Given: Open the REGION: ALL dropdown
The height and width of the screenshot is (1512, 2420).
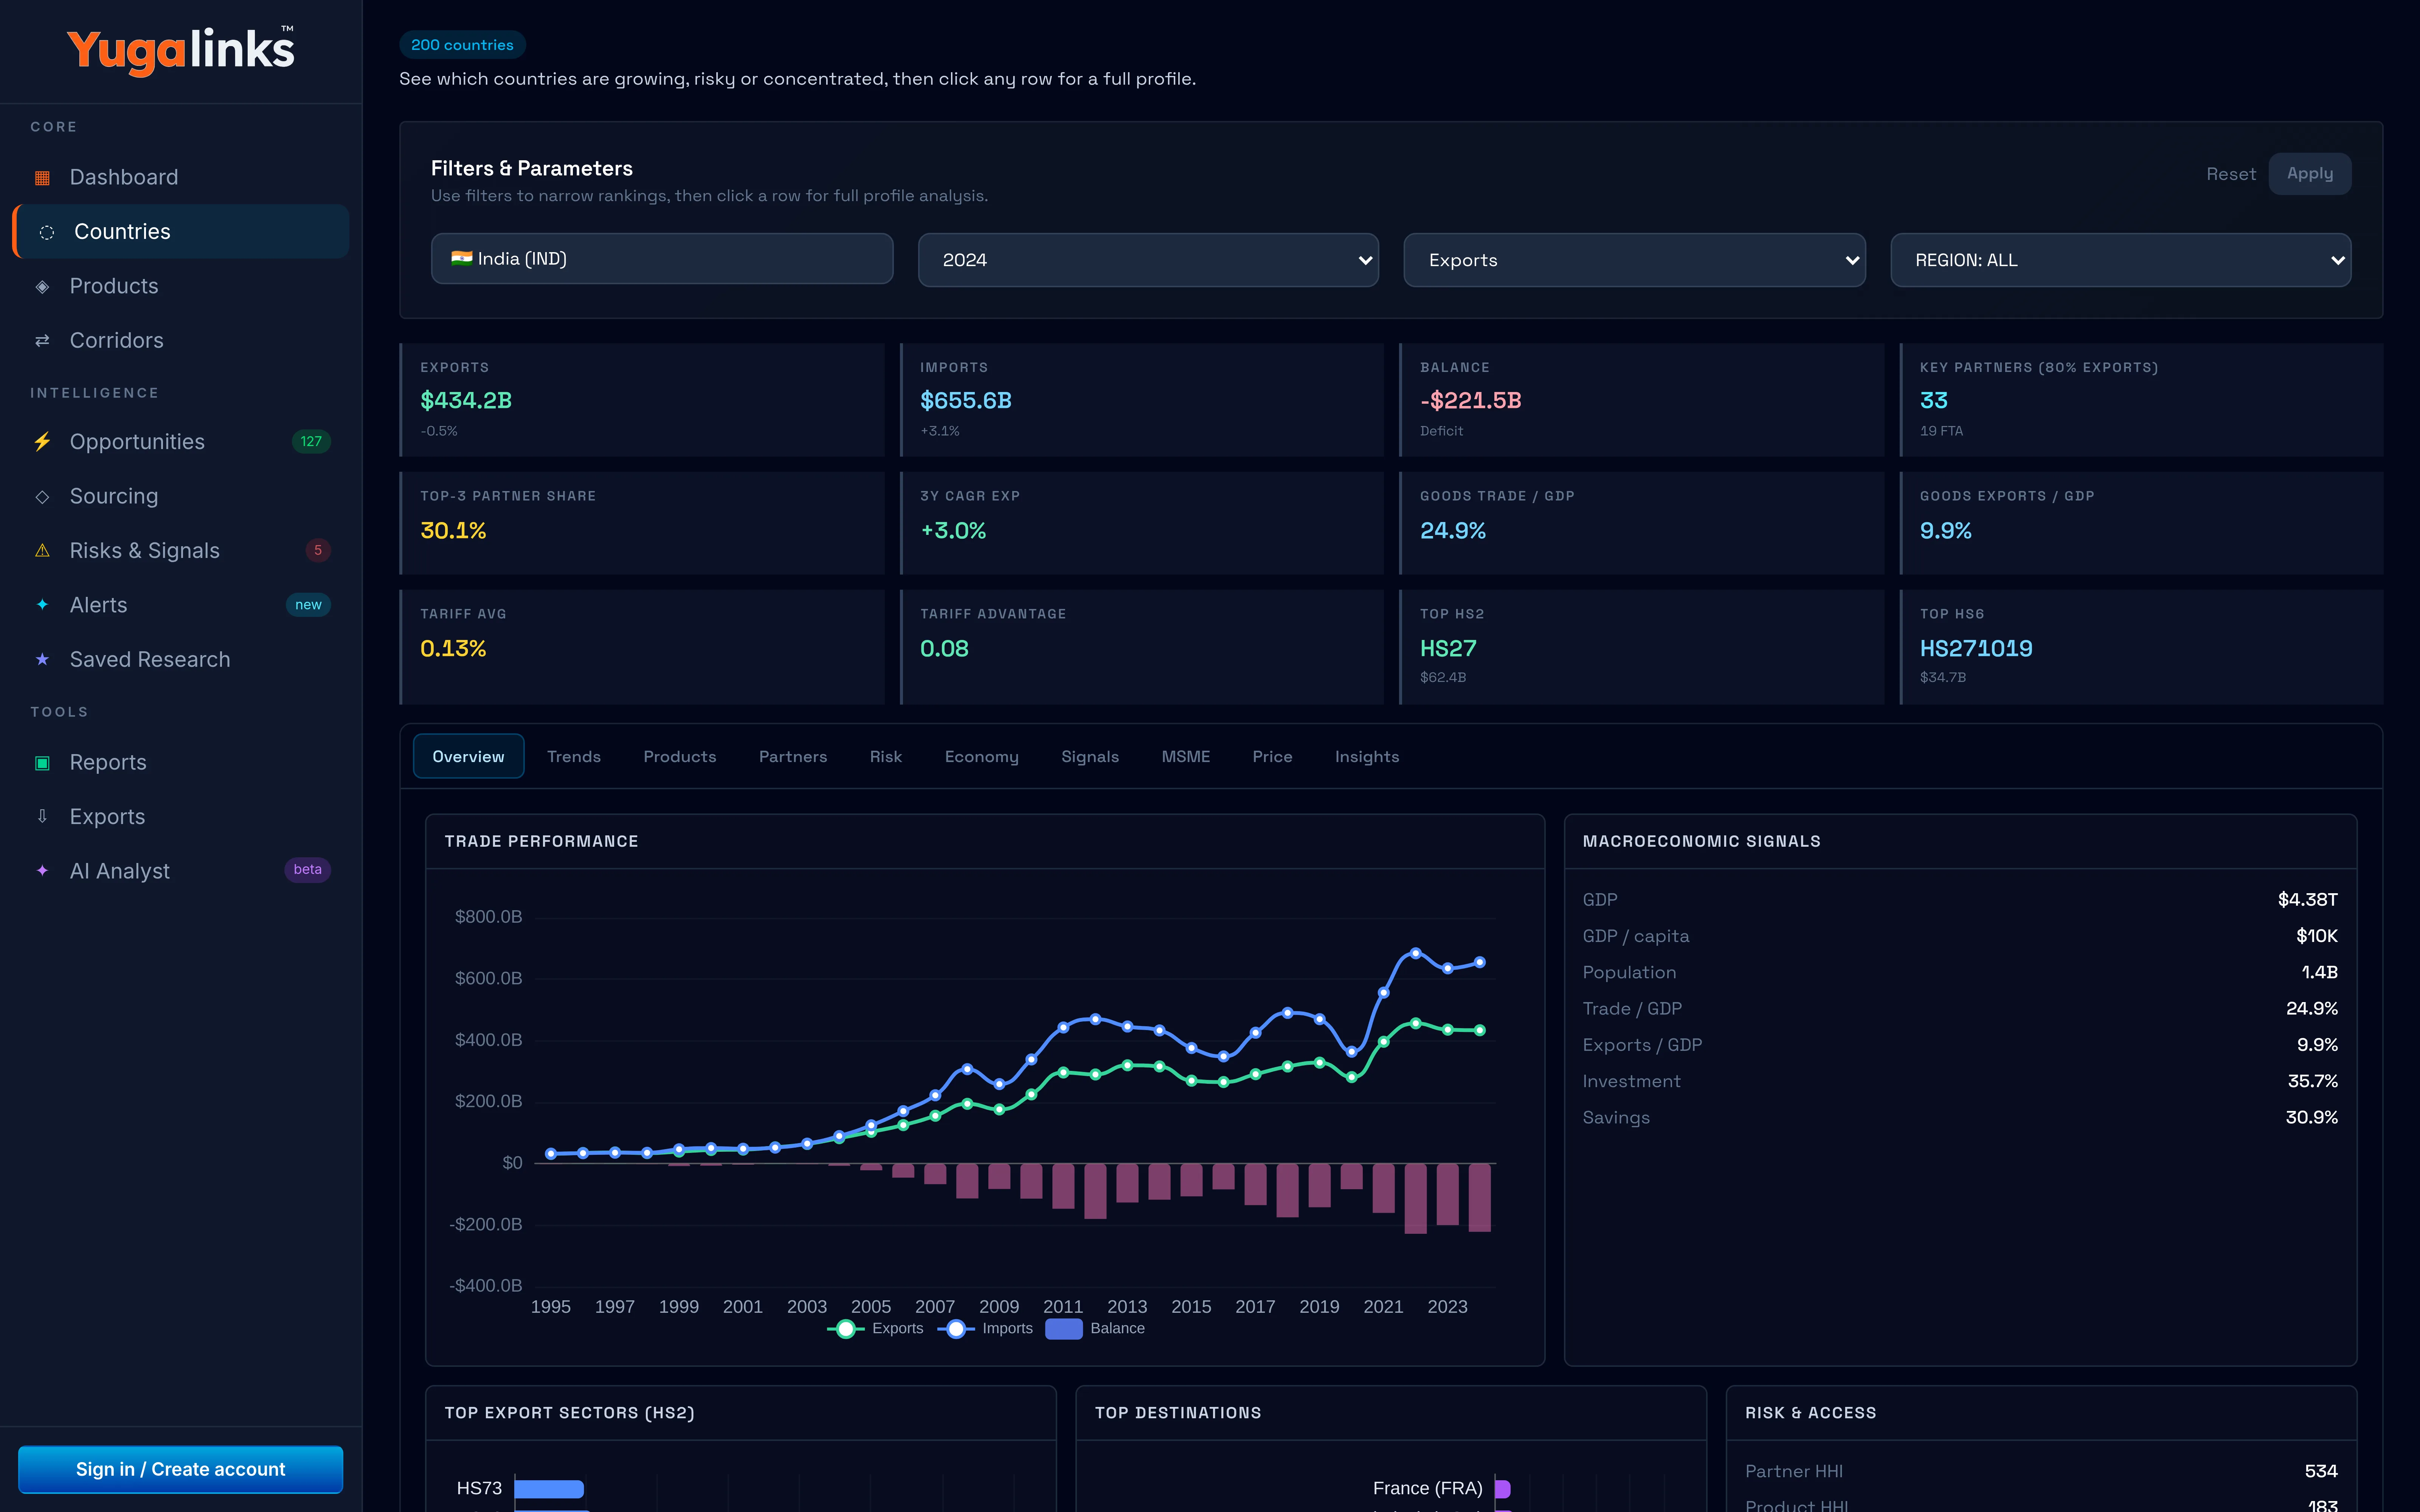Looking at the screenshot, I should pos(2120,260).
